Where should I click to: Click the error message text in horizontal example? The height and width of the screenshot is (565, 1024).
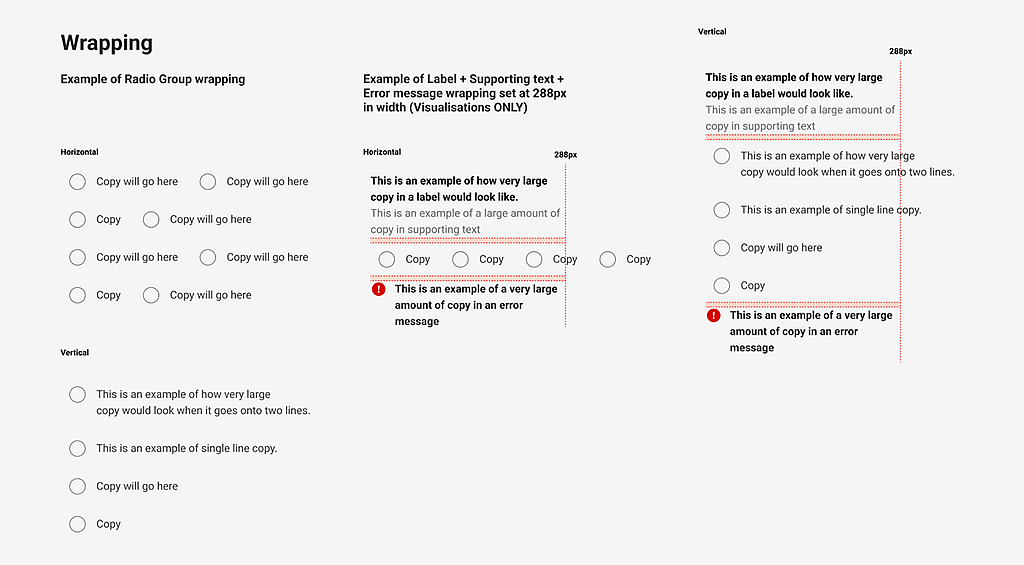click(475, 305)
